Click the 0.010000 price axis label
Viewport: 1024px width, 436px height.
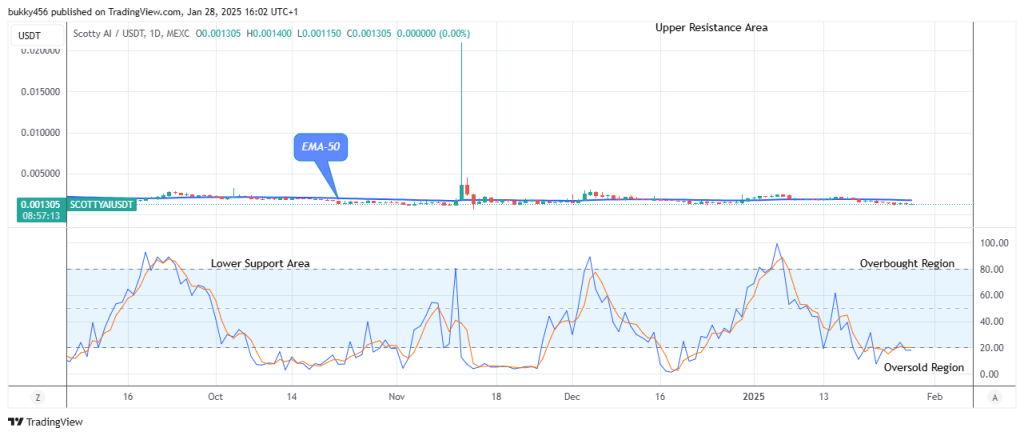click(x=42, y=133)
